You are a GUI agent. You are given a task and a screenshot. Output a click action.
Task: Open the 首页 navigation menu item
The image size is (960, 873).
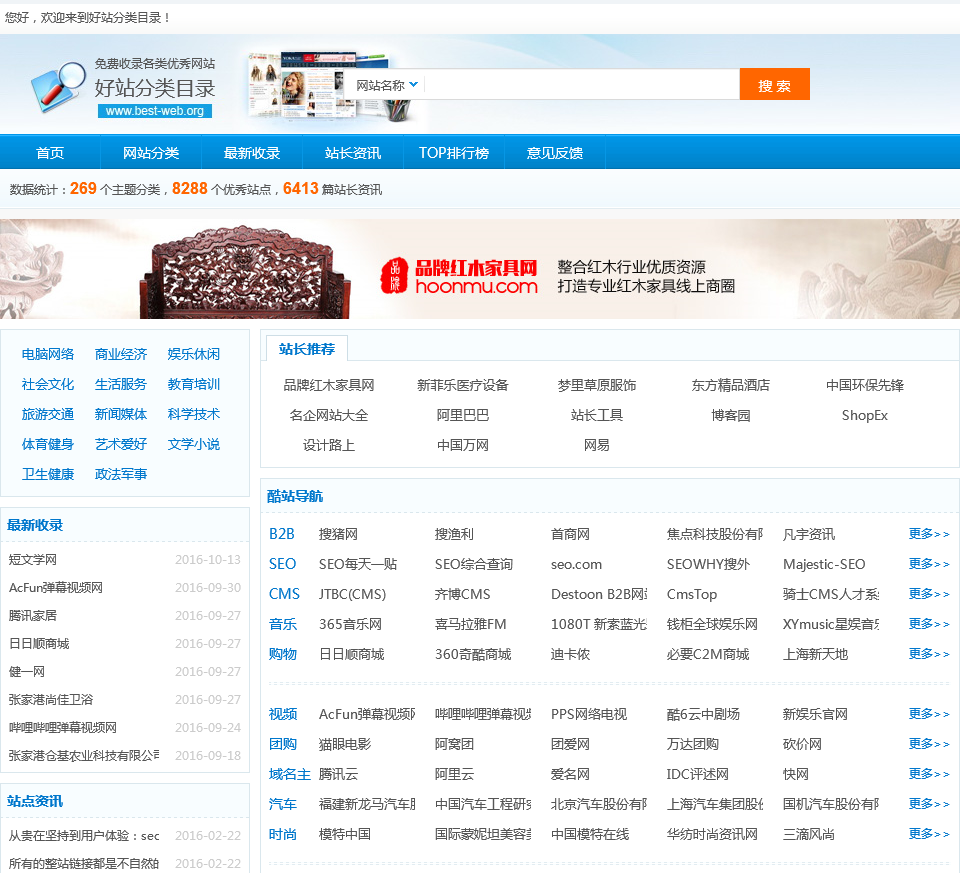point(50,153)
